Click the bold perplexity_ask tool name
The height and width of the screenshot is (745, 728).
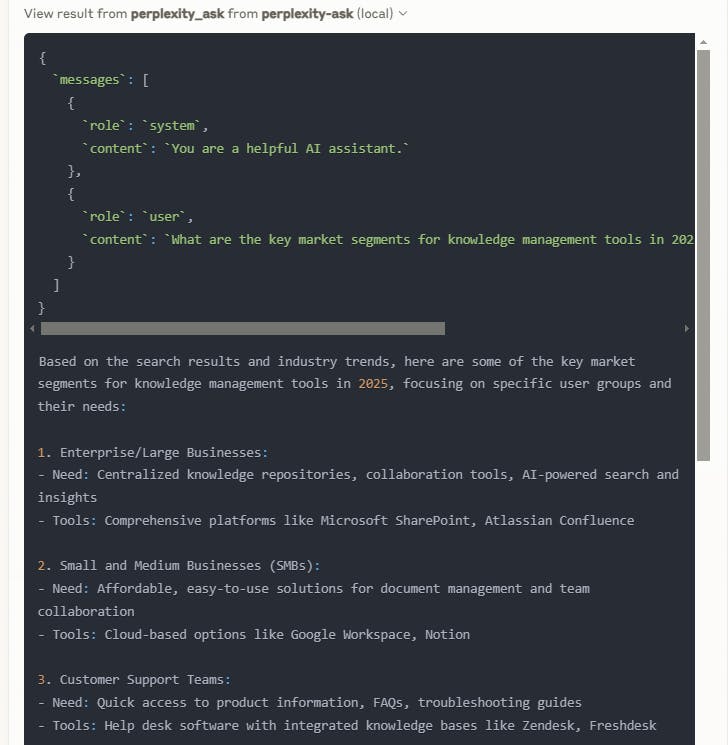[x=177, y=14]
